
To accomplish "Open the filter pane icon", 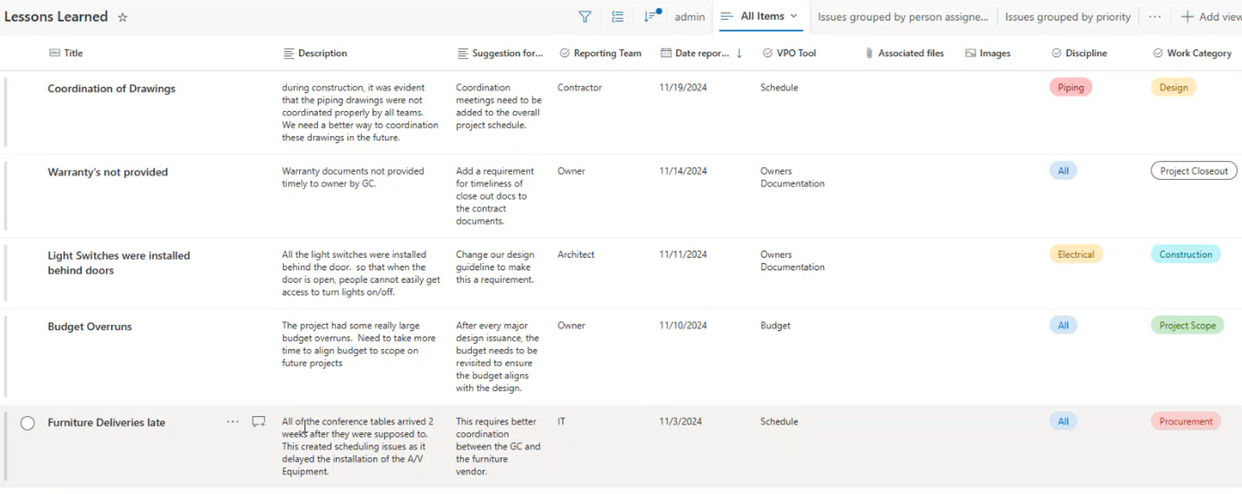I will coord(585,17).
